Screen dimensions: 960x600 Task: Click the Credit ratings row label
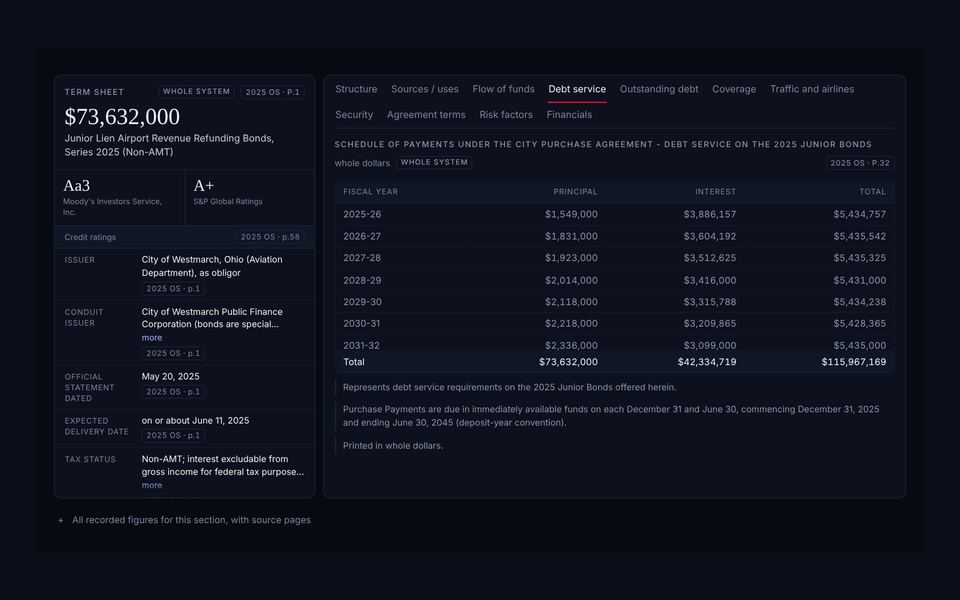point(90,237)
